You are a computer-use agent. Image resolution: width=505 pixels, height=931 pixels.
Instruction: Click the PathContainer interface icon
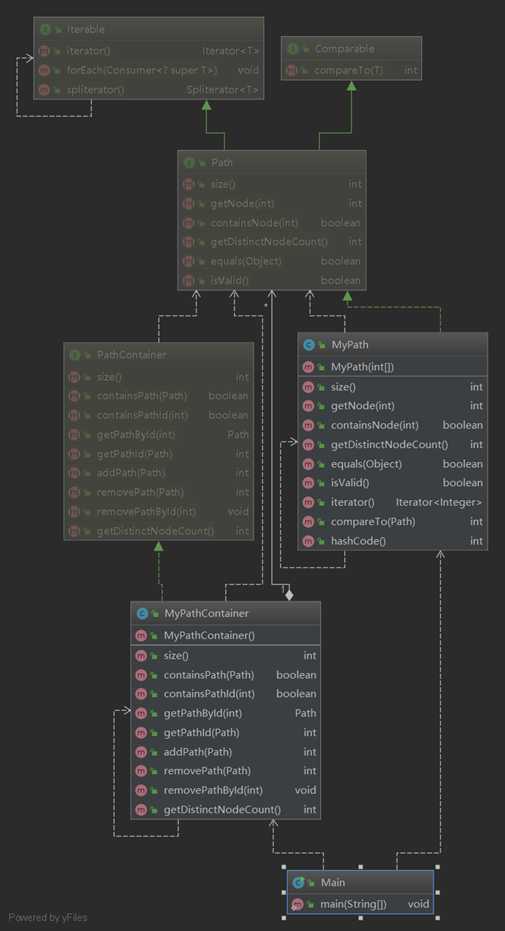coord(75,354)
